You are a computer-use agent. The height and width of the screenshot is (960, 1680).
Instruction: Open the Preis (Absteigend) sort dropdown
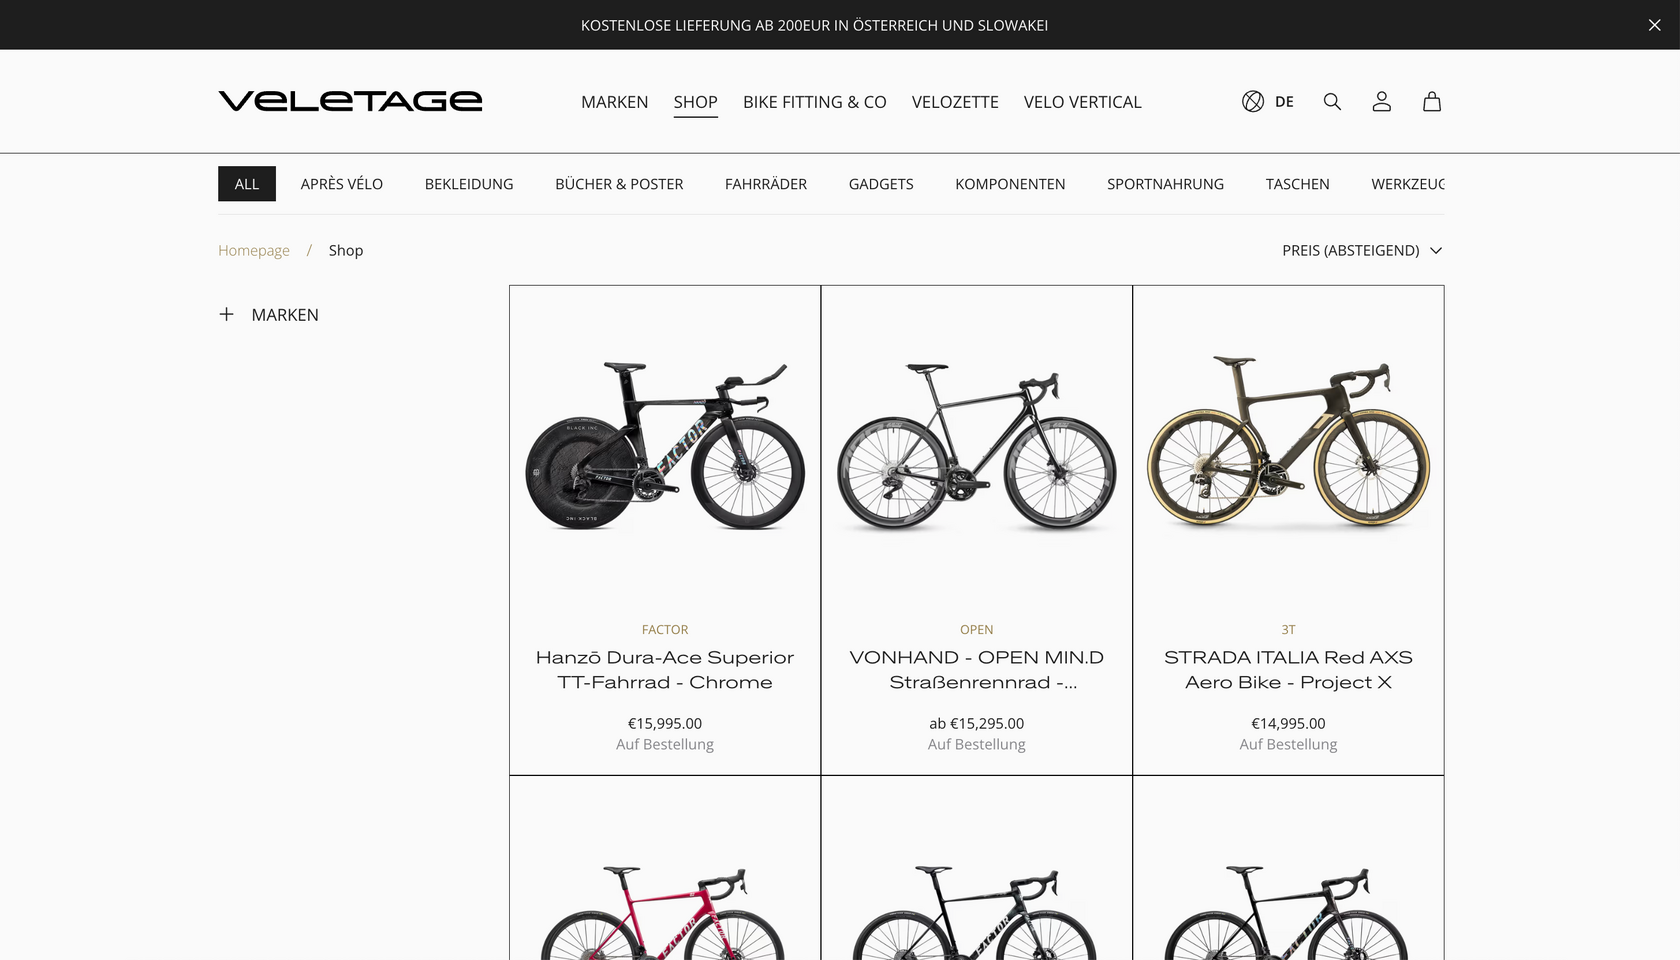(x=1362, y=250)
